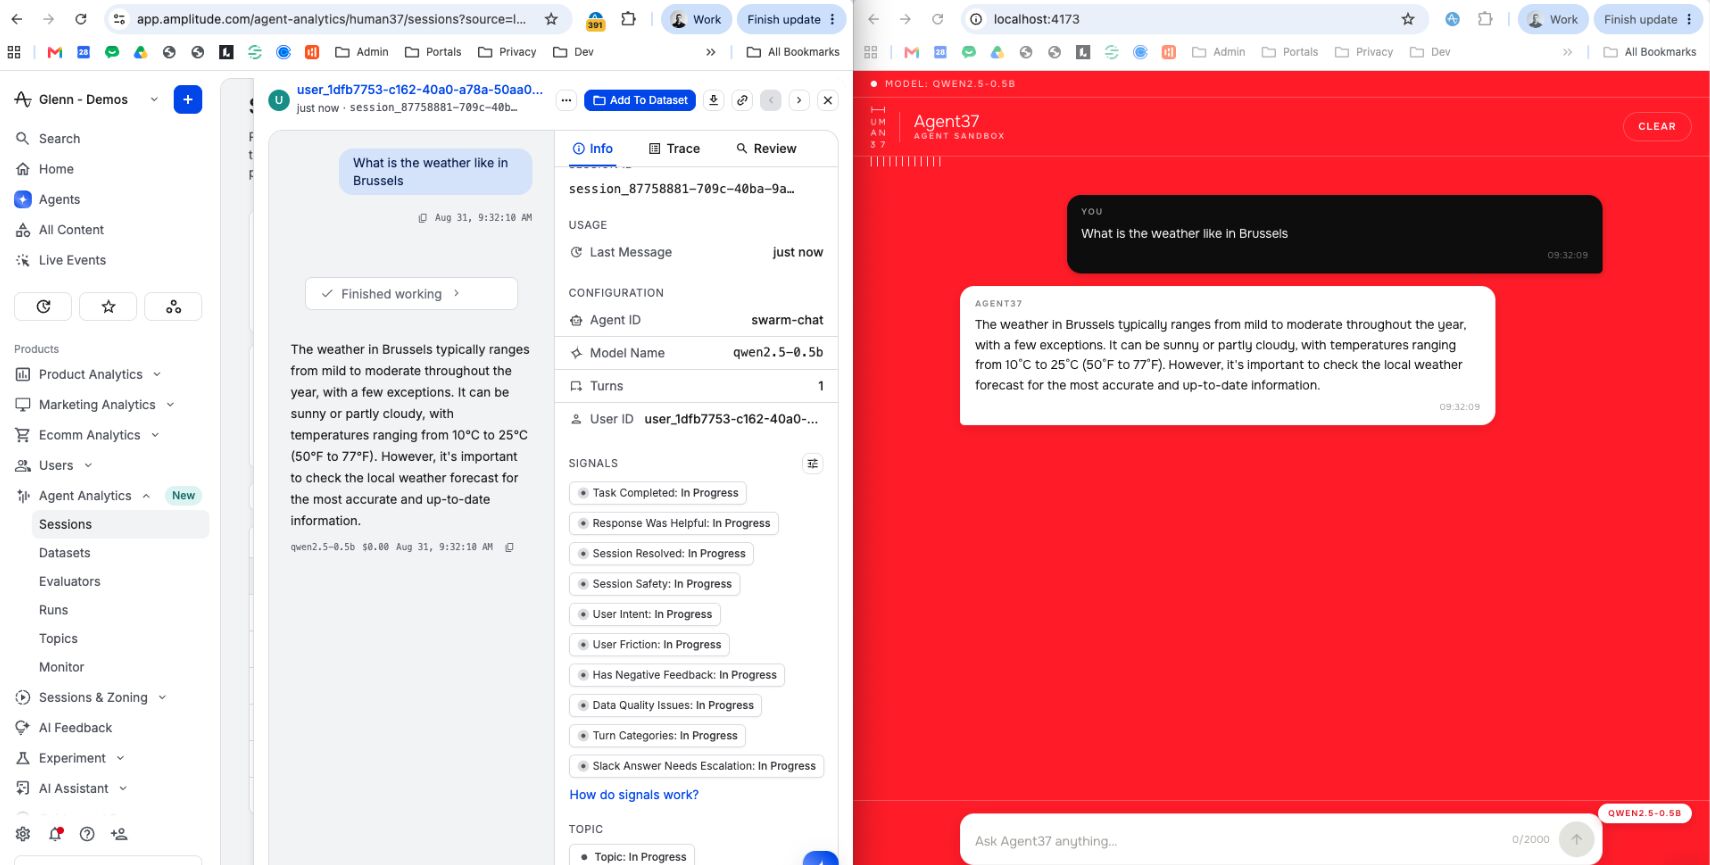Open Google Calendar bookmark in the left browser
The height and width of the screenshot is (865, 1710).
pyautogui.click(x=83, y=52)
